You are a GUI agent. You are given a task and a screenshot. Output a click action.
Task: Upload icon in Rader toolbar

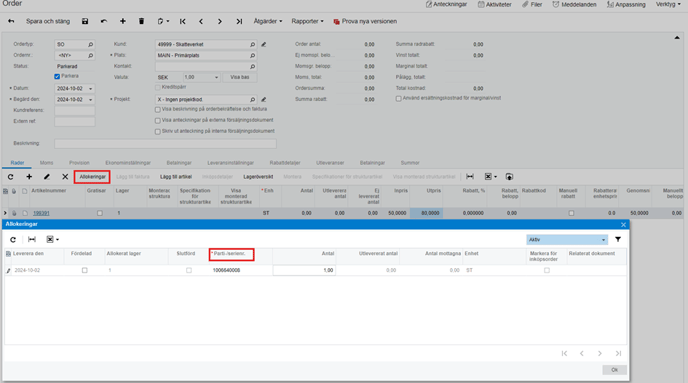coord(509,176)
